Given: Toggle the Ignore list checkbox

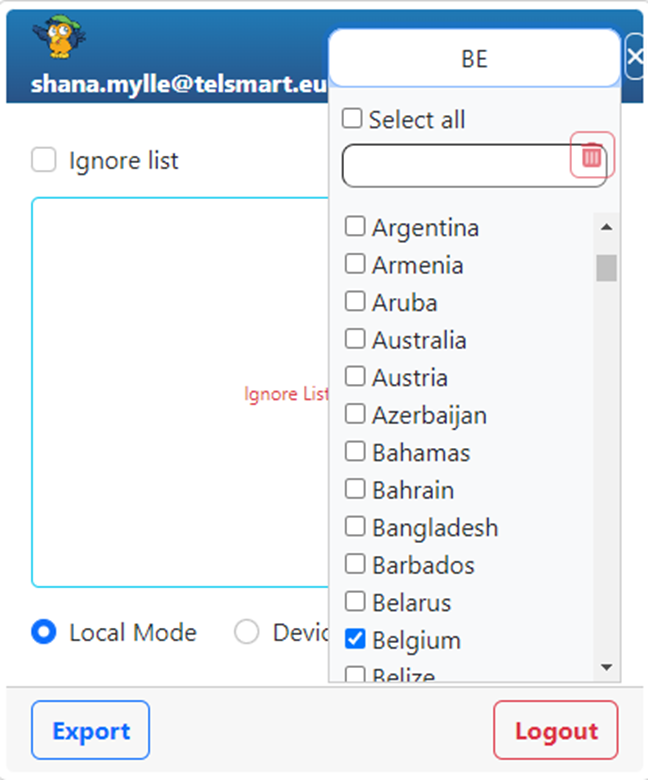Looking at the screenshot, I should [x=44, y=160].
